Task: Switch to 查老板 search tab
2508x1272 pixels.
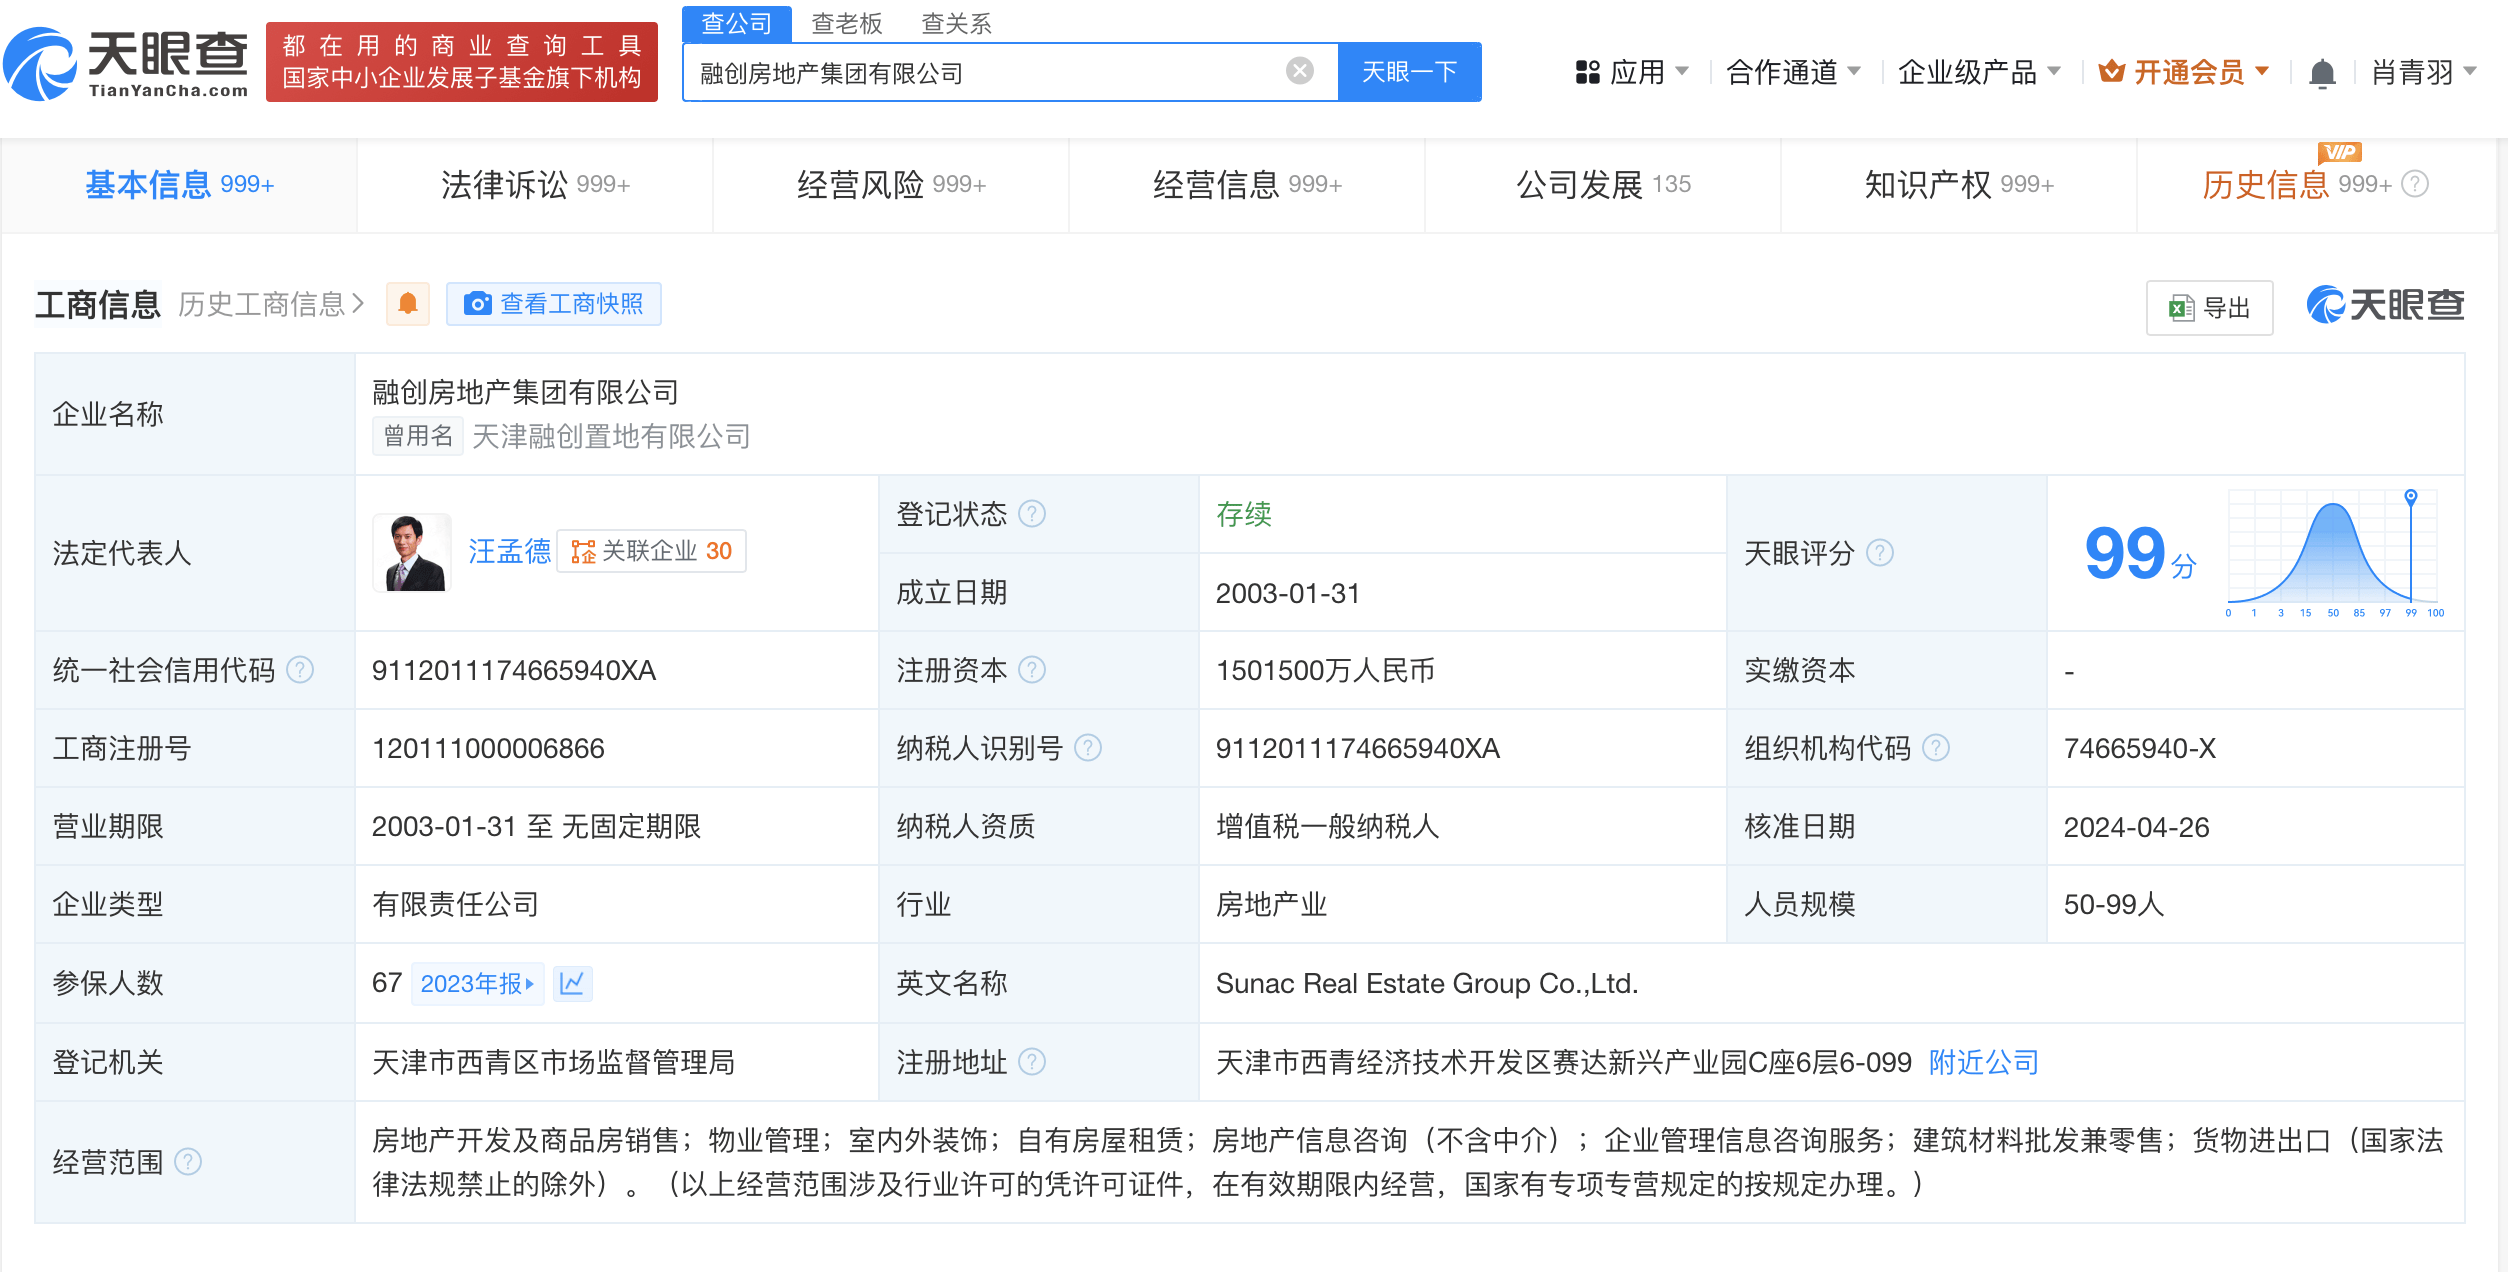Action: click(847, 23)
